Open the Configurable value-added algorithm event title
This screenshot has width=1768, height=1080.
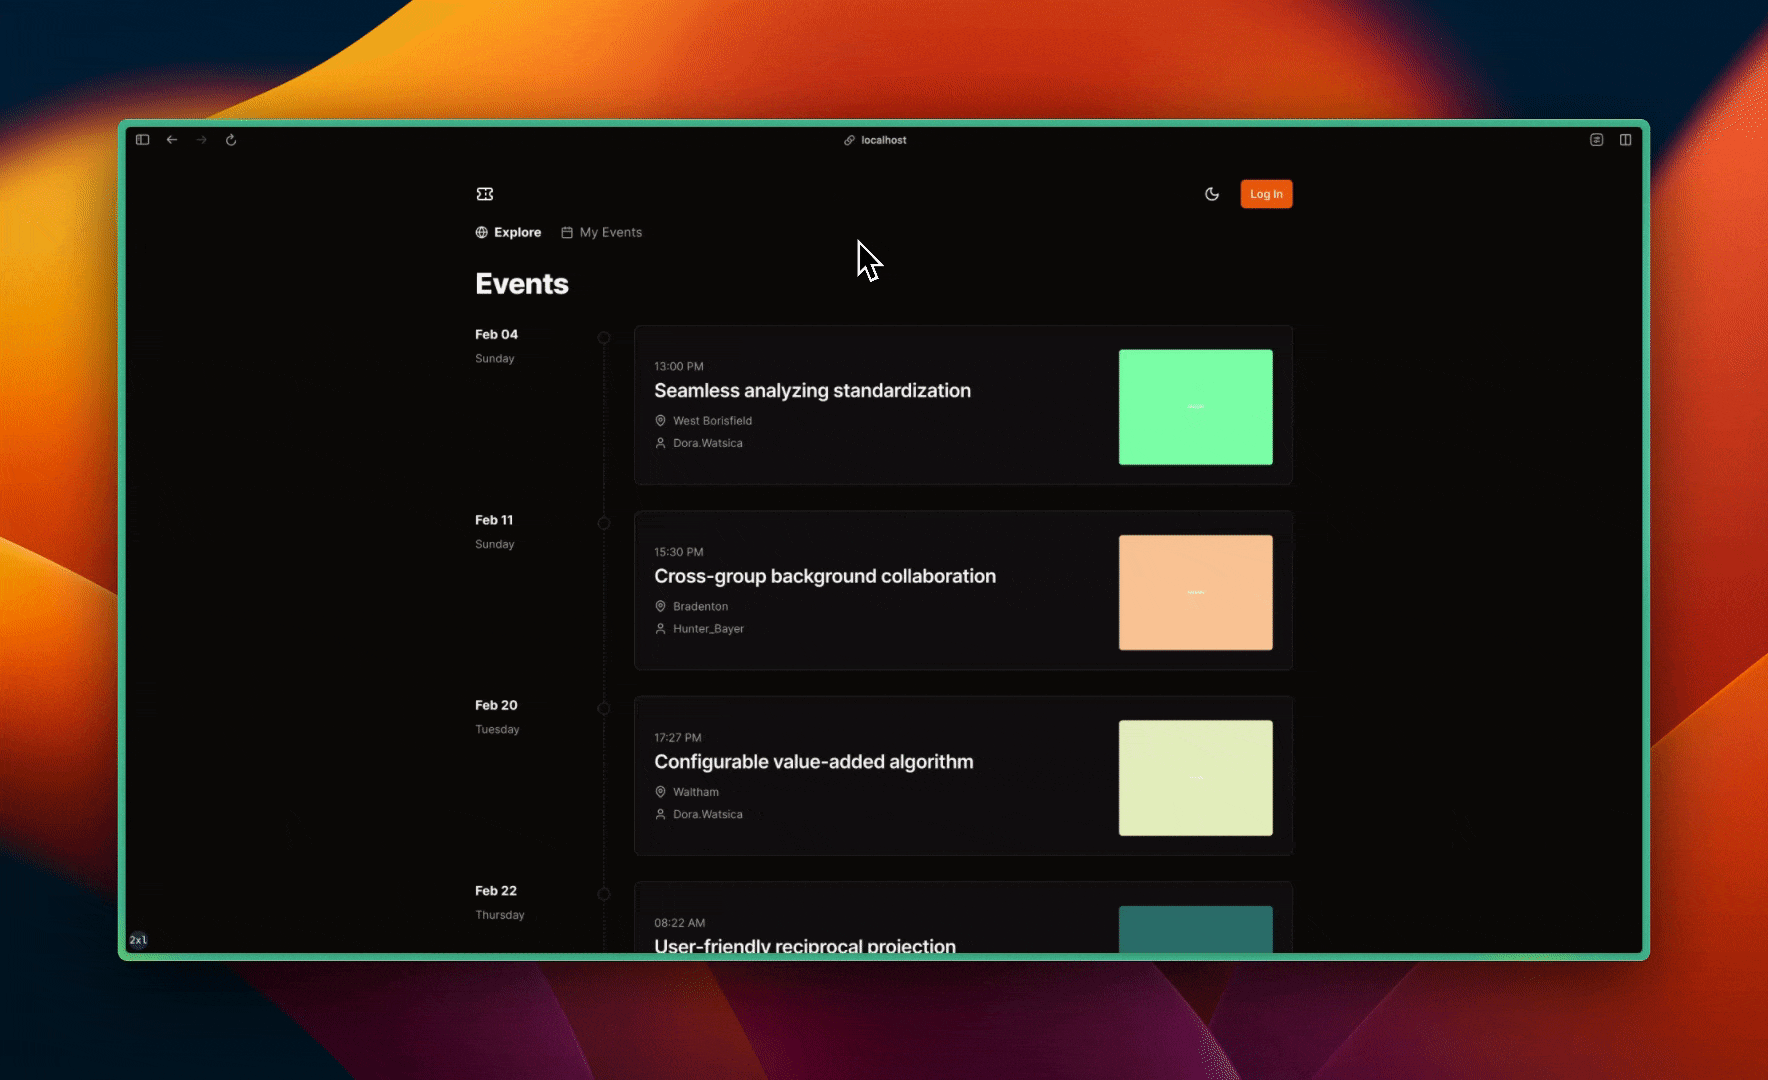coord(813,762)
